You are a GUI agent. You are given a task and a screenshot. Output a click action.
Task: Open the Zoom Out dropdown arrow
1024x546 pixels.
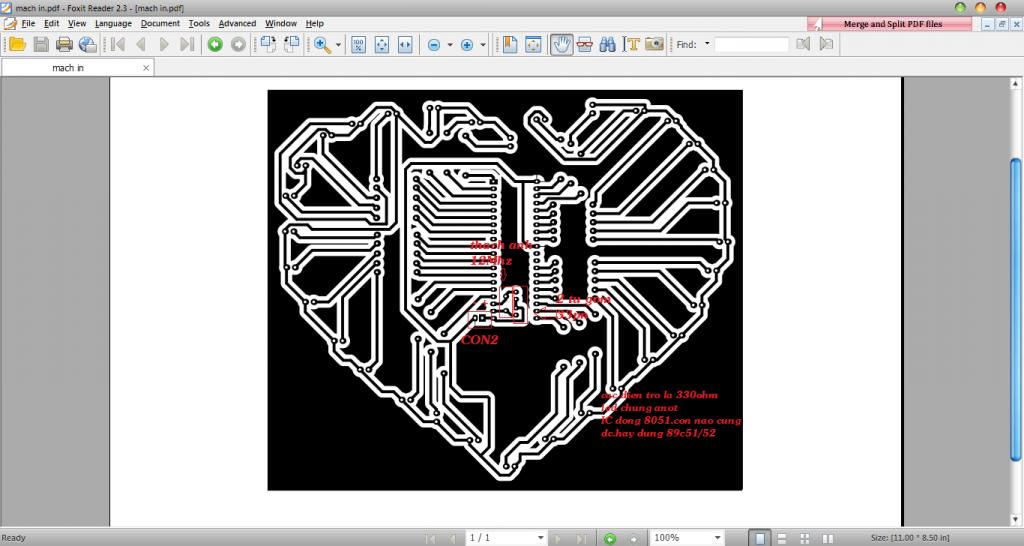tap(450, 45)
